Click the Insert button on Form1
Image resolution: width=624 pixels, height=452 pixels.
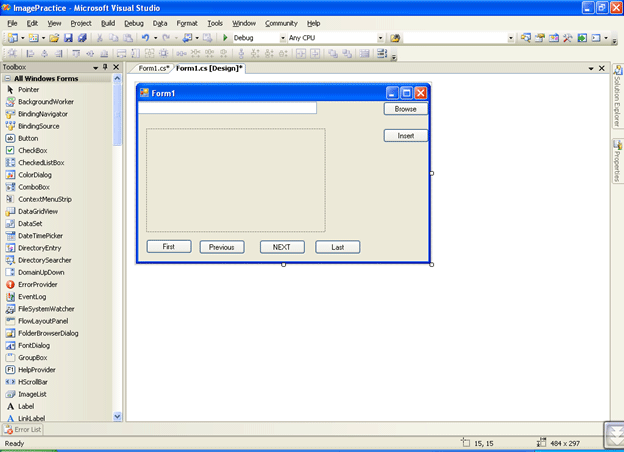coord(406,136)
